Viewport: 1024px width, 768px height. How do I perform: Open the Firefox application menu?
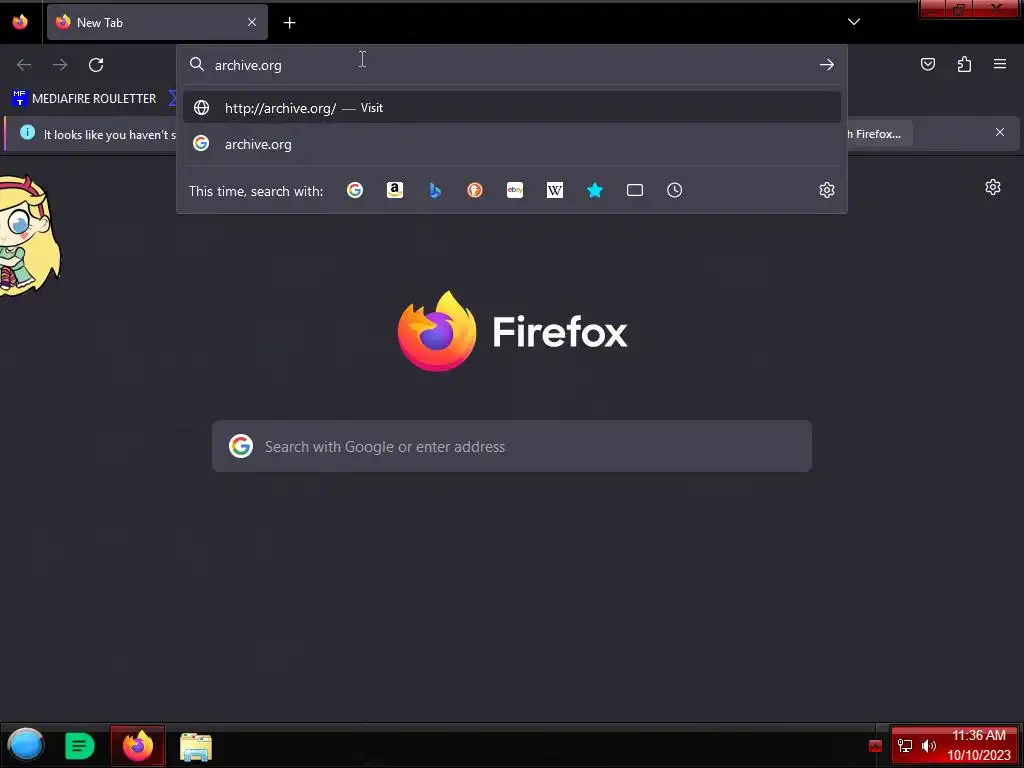coord(1000,64)
